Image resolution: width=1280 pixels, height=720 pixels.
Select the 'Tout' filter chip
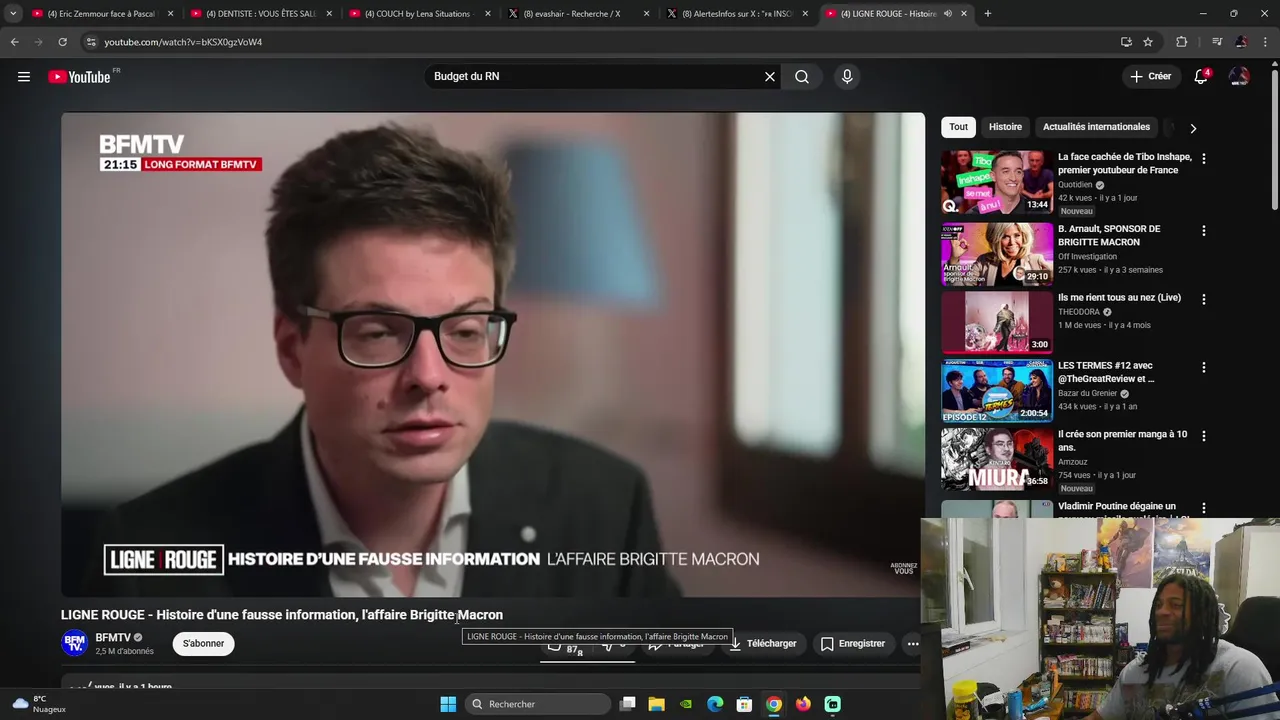click(x=958, y=127)
